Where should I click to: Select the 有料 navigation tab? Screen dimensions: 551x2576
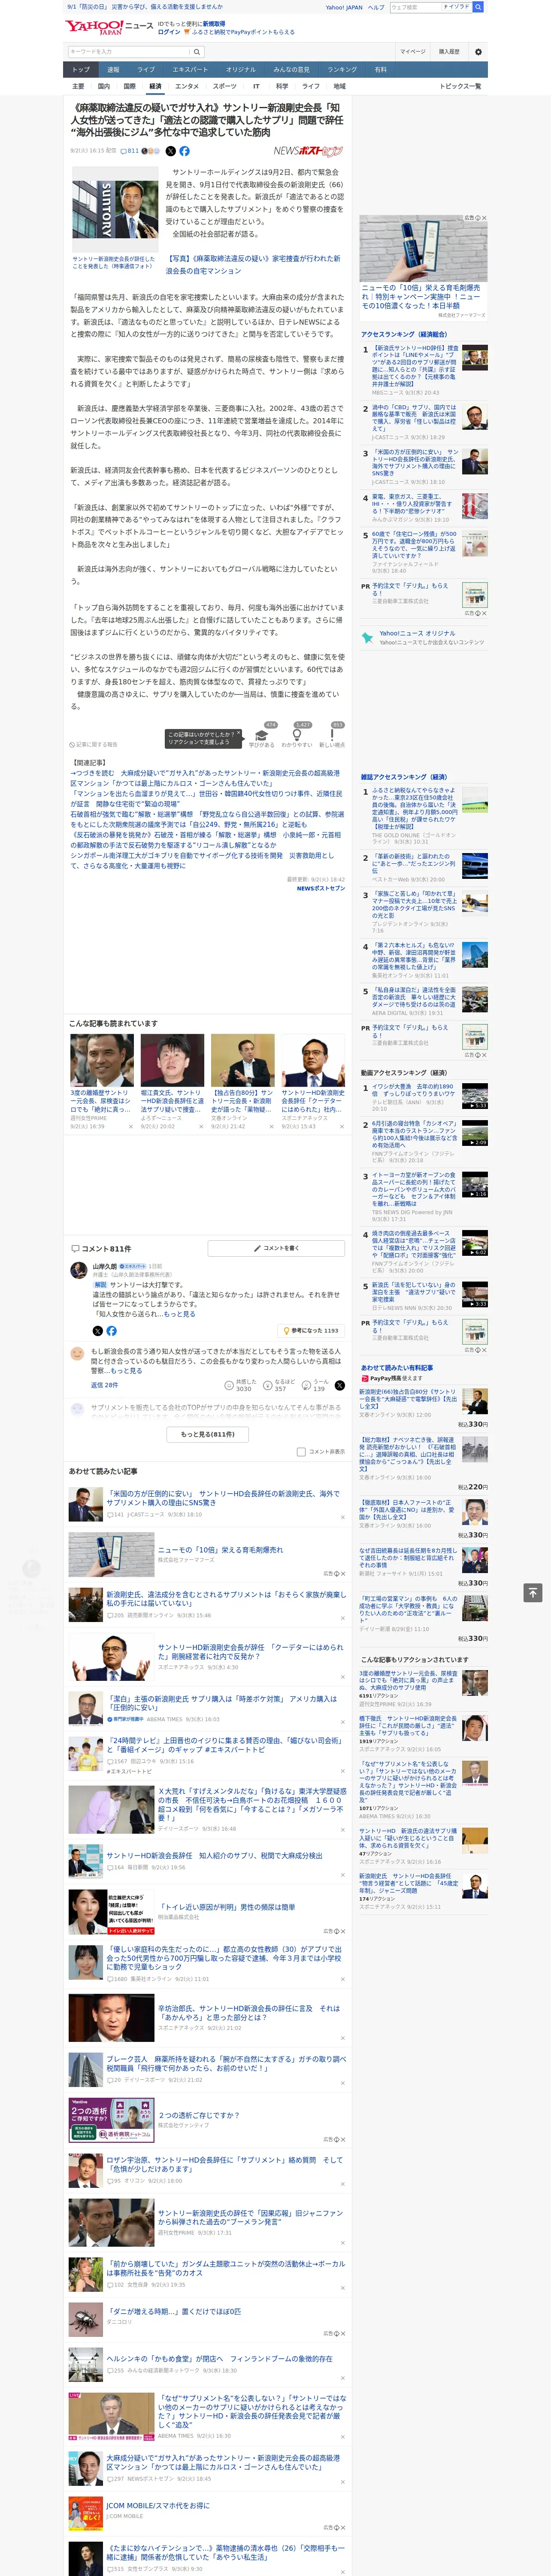pyautogui.click(x=380, y=70)
